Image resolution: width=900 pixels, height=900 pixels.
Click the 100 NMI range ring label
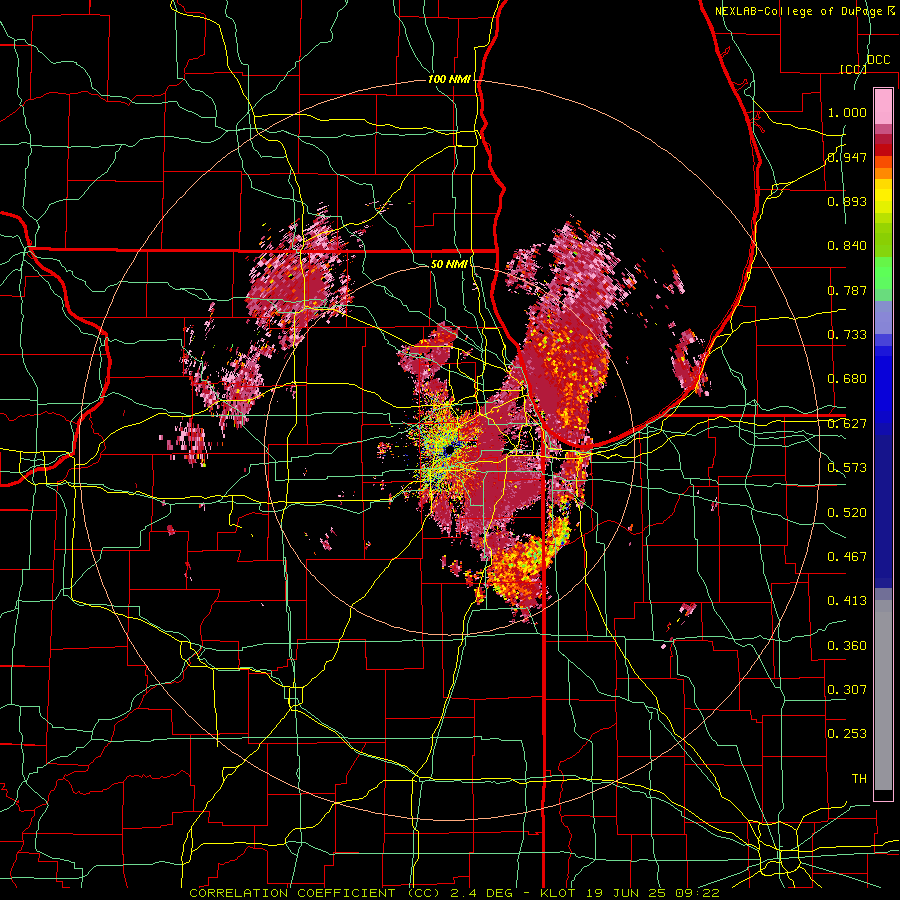pyautogui.click(x=449, y=79)
